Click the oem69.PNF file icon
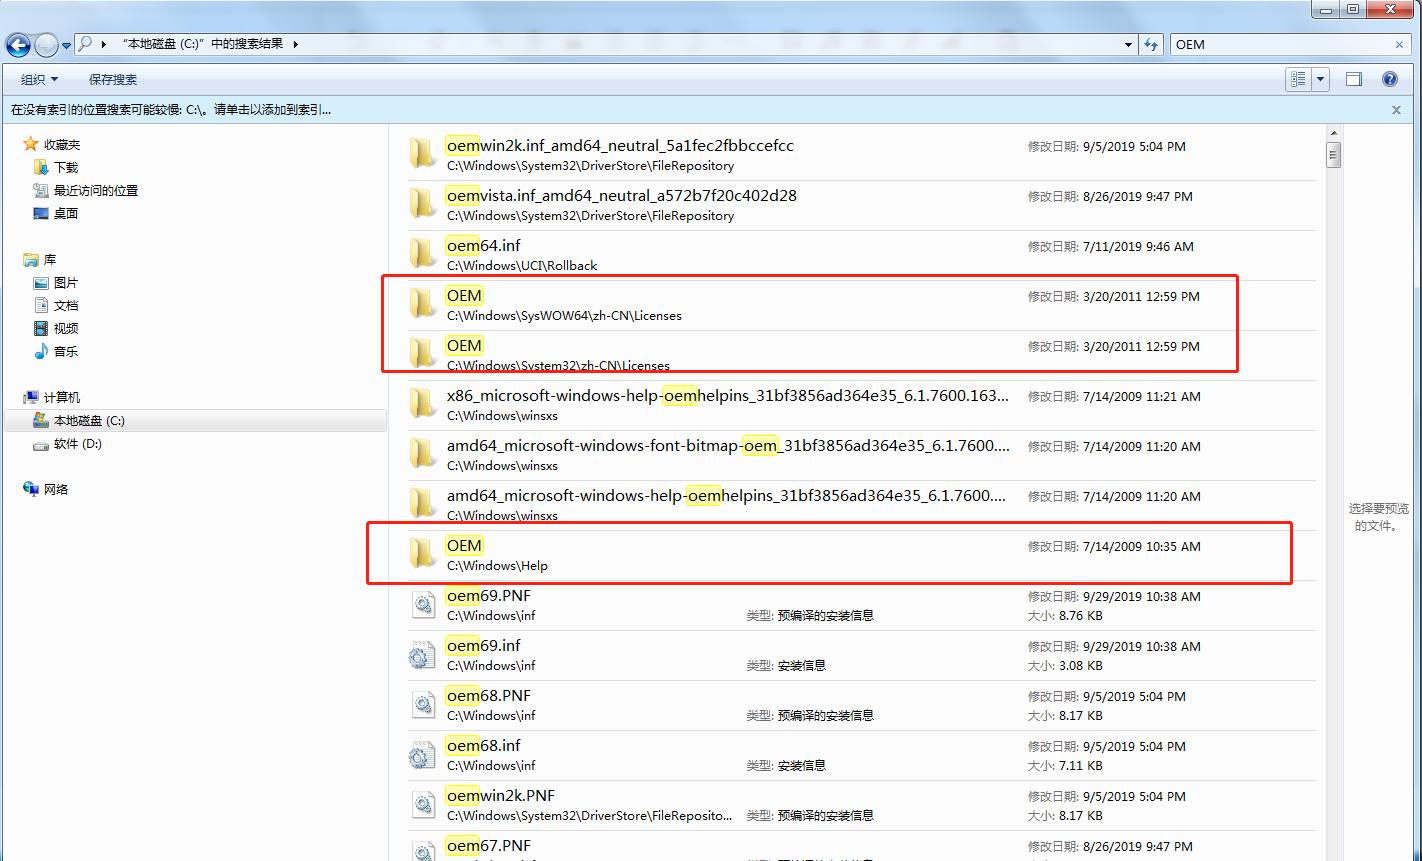This screenshot has width=1422, height=861. click(423, 605)
